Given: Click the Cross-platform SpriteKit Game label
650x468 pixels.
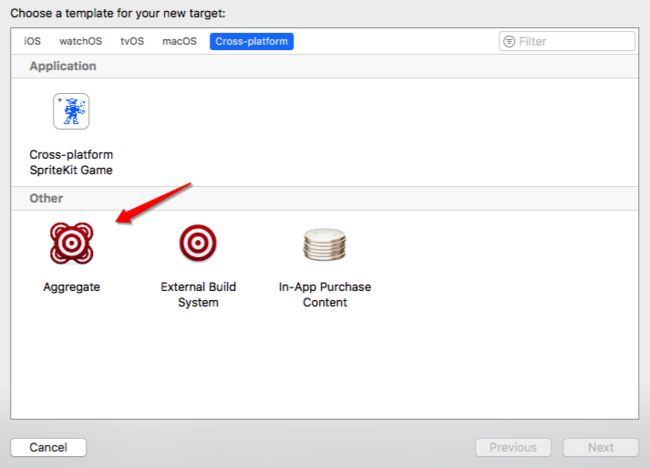Looking at the screenshot, I should coord(71,162).
